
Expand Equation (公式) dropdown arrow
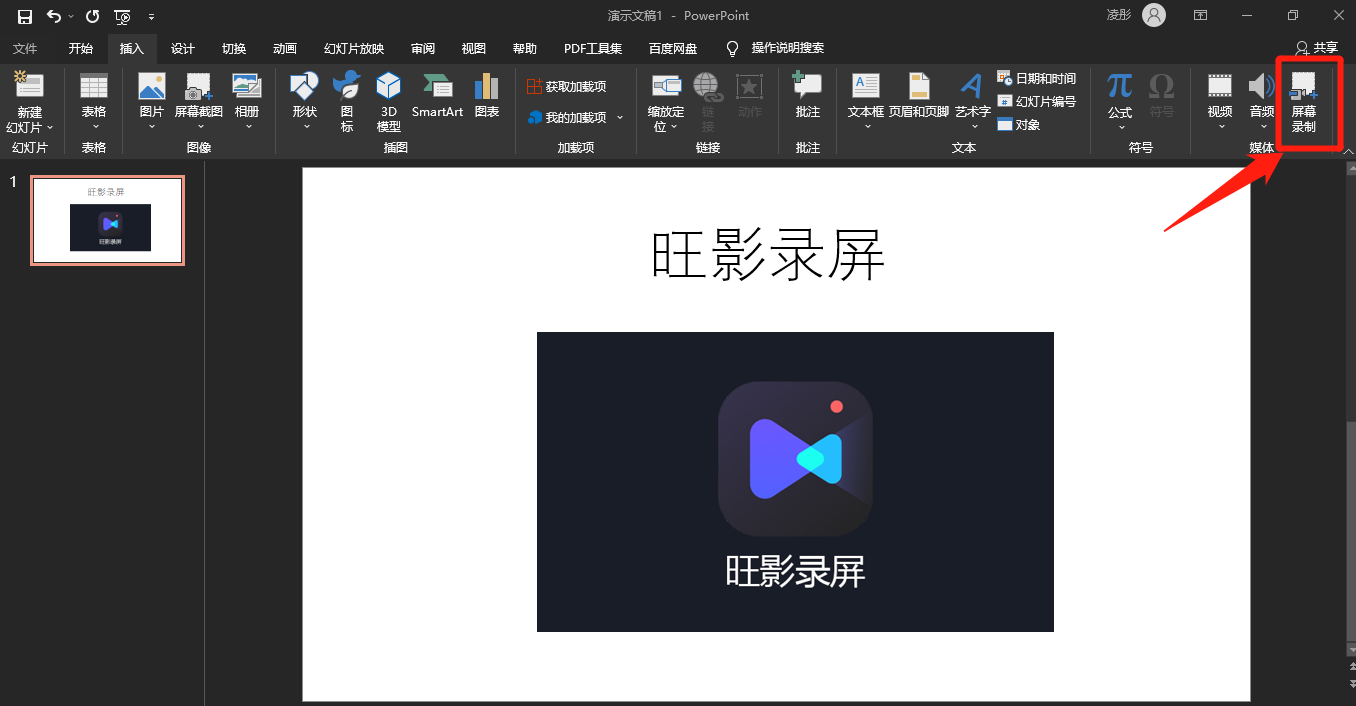1121,127
